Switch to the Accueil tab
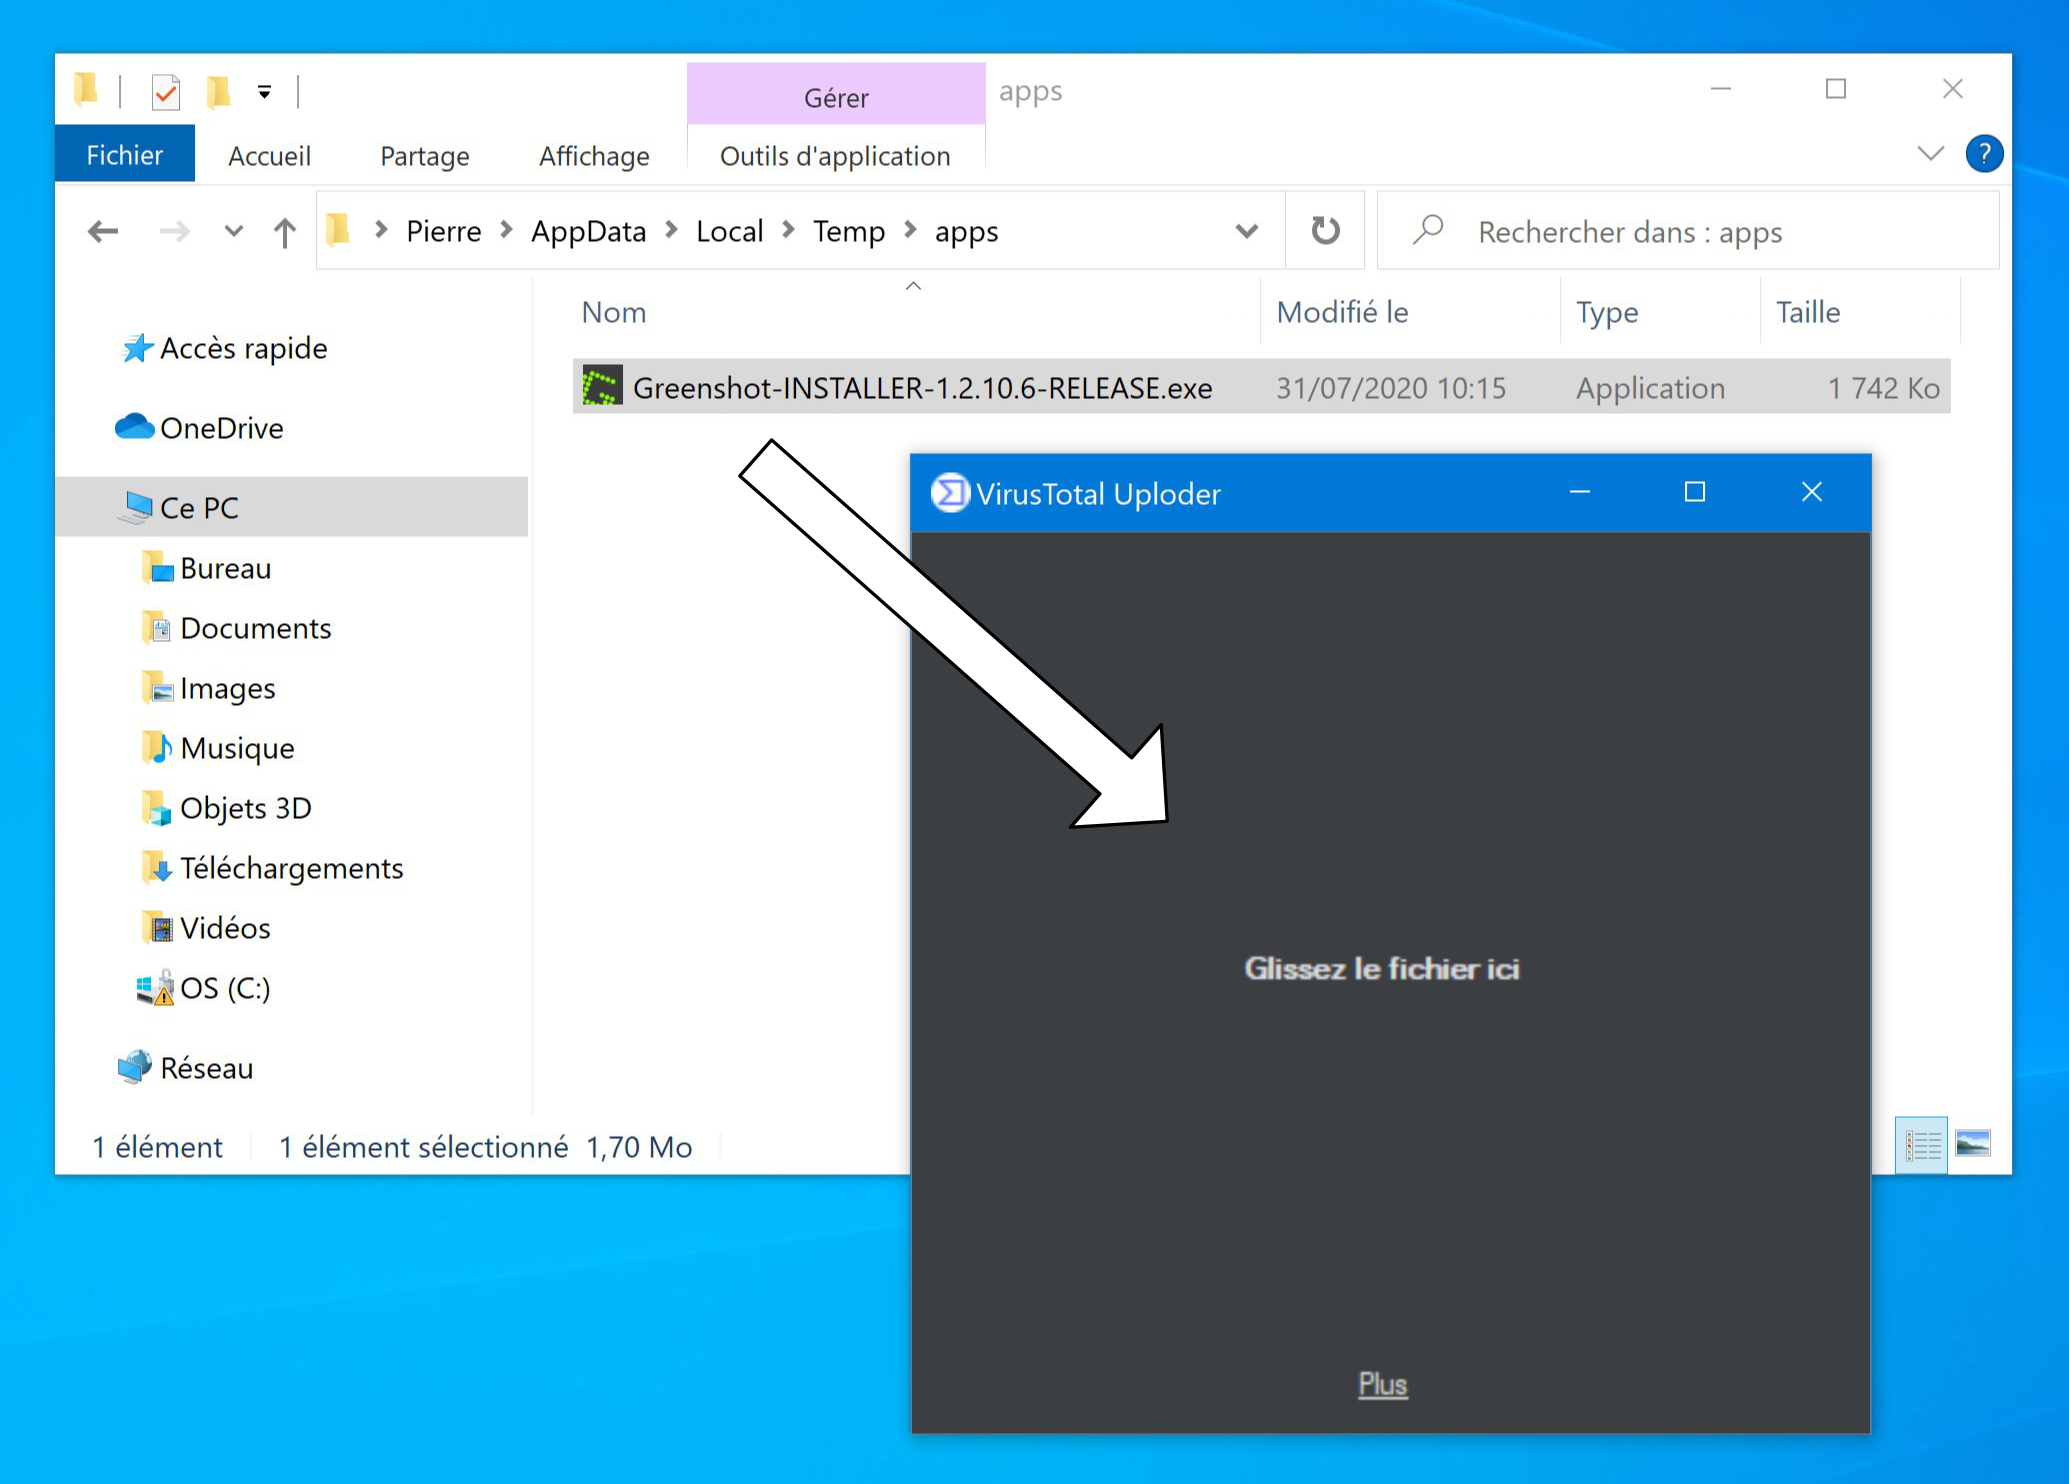2069x1484 pixels. pos(269,156)
